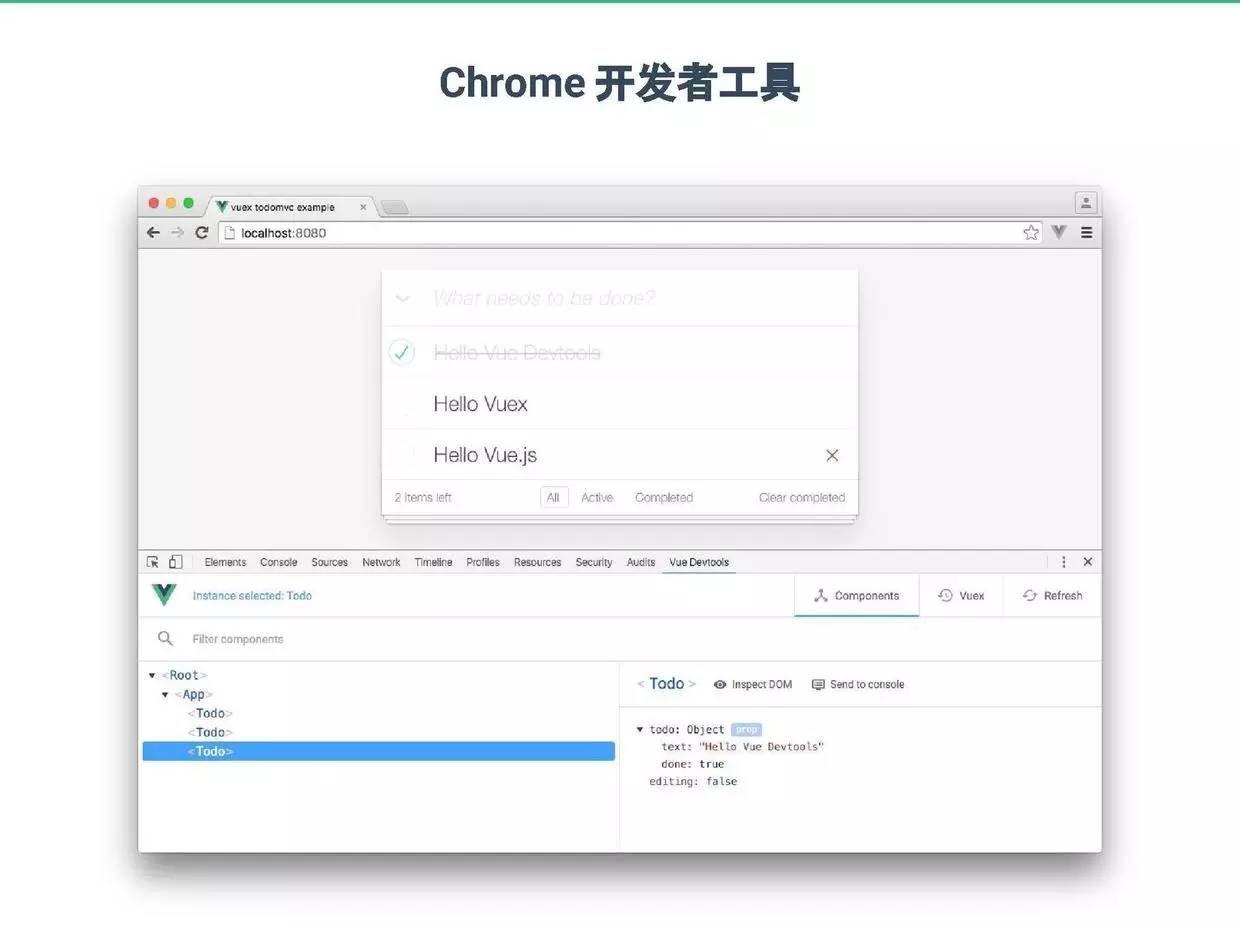This screenshot has width=1240, height=930.
Task: Uncheck the completed mark on Hello Vue Devtools
Action: (401, 352)
